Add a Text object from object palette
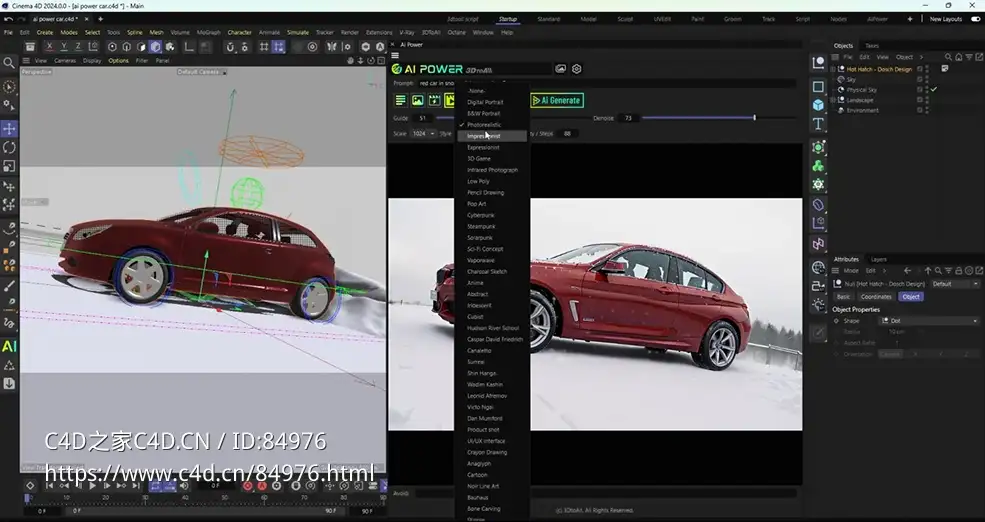This screenshot has width=985, height=522. tap(818, 124)
